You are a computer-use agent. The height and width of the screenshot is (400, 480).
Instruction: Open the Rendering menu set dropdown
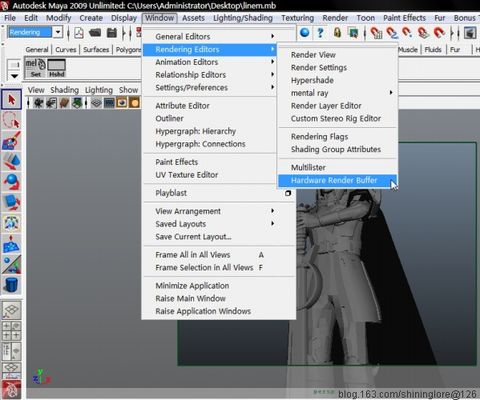tap(58, 32)
